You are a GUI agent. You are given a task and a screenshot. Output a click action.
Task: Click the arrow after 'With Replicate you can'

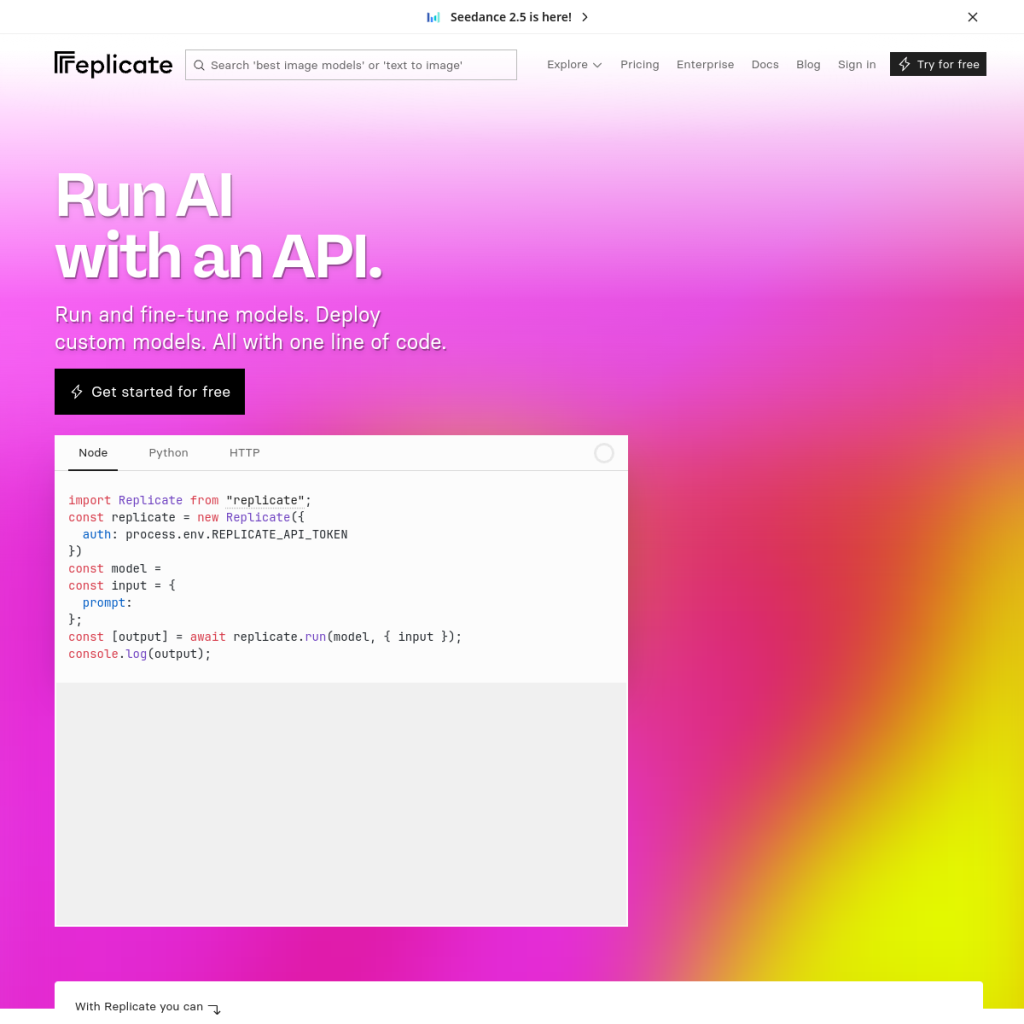[214, 1009]
